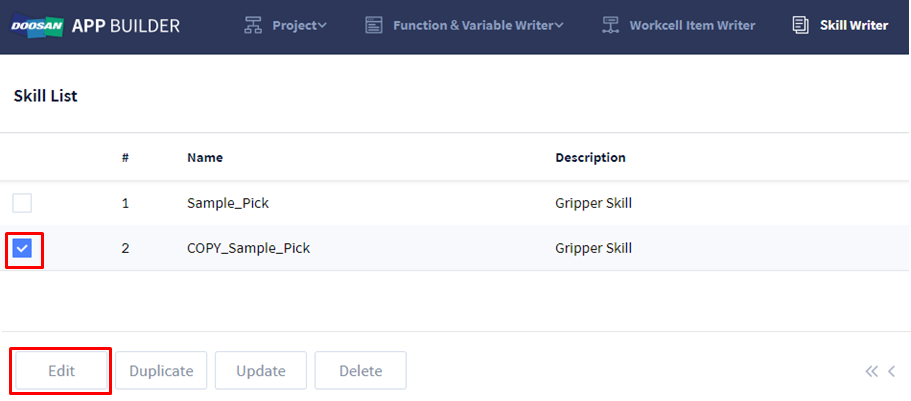This screenshot has height=401, width=911.
Task: Click the Skill Writer document icon
Action: [x=800, y=26]
